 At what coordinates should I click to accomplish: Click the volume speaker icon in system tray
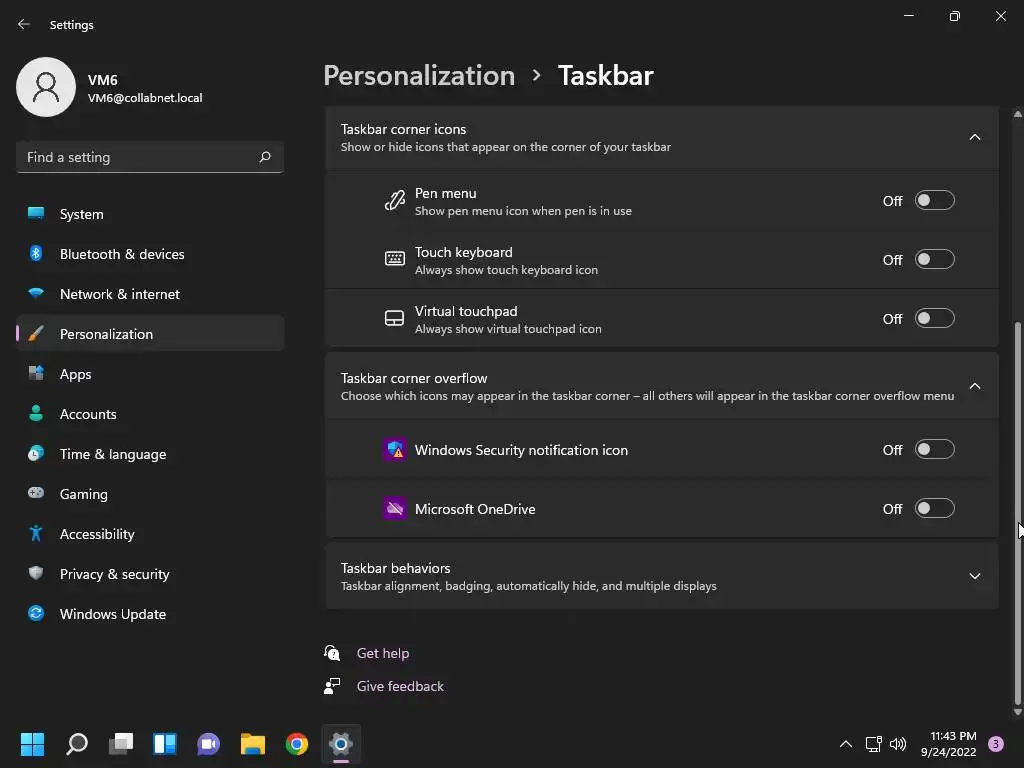[x=898, y=743]
